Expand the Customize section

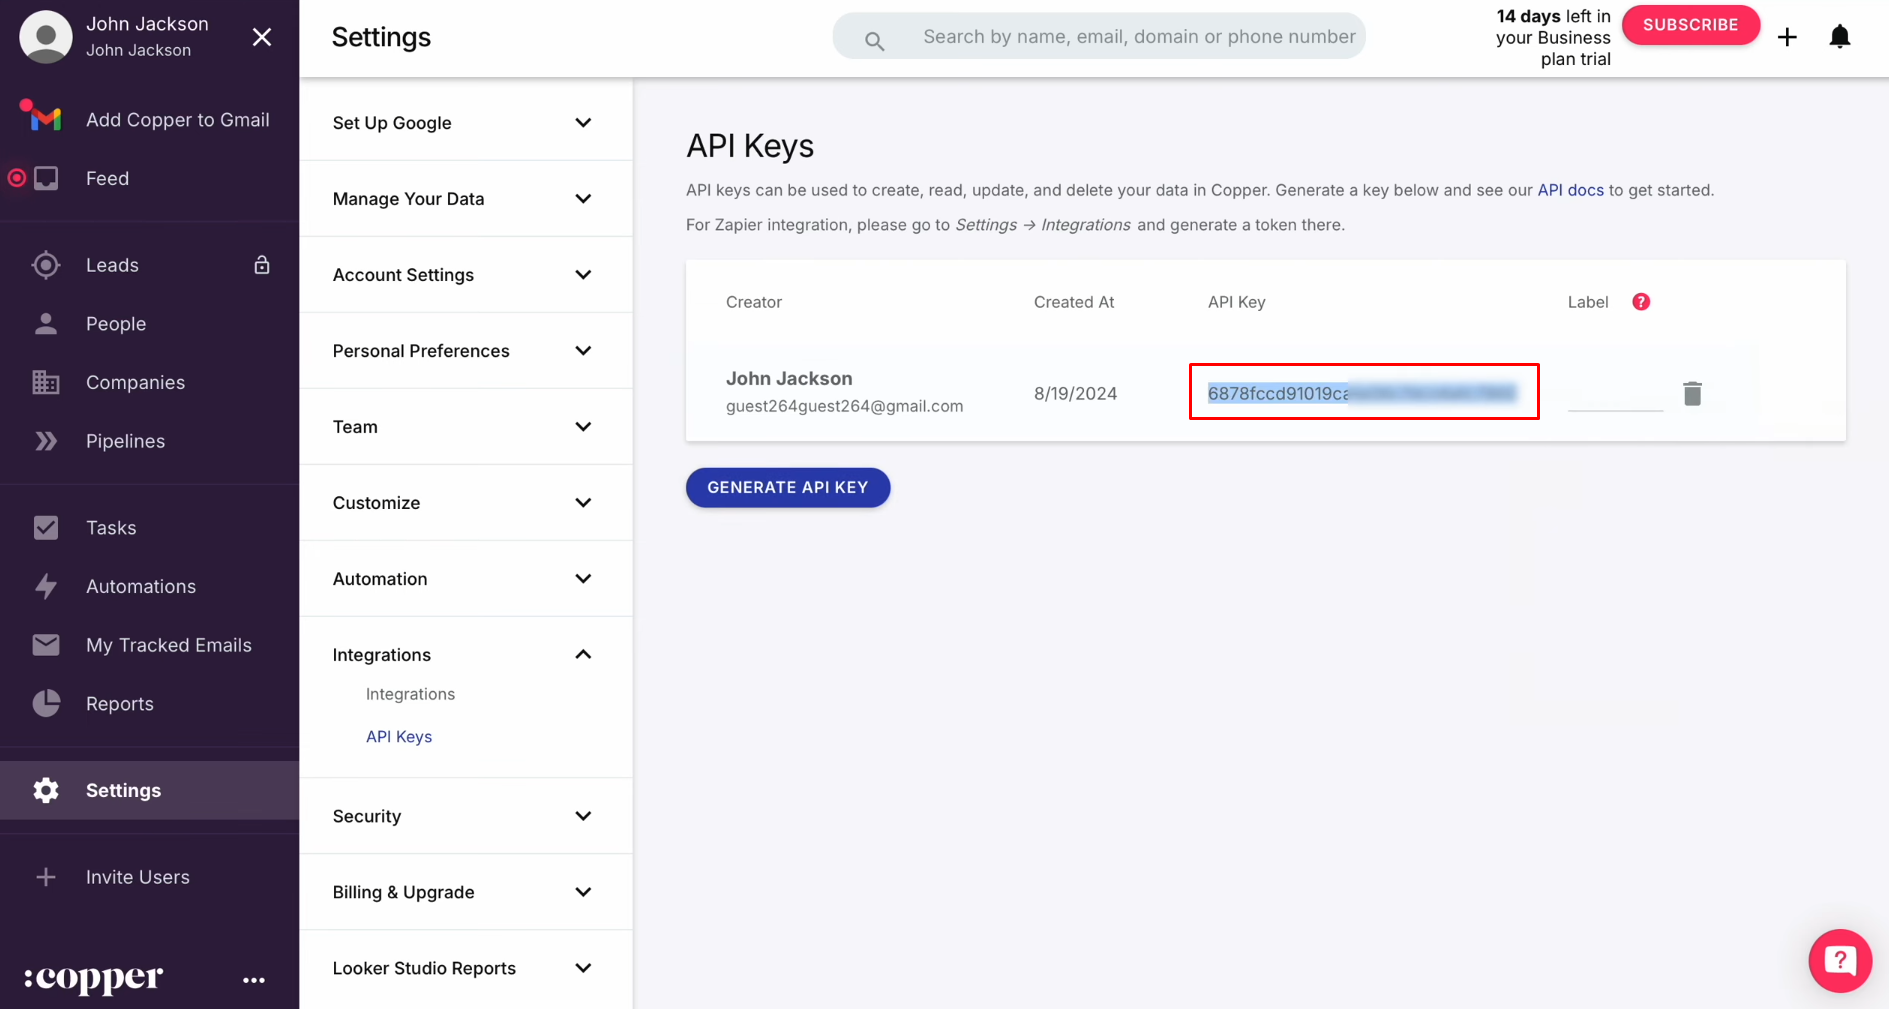pyautogui.click(x=466, y=503)
